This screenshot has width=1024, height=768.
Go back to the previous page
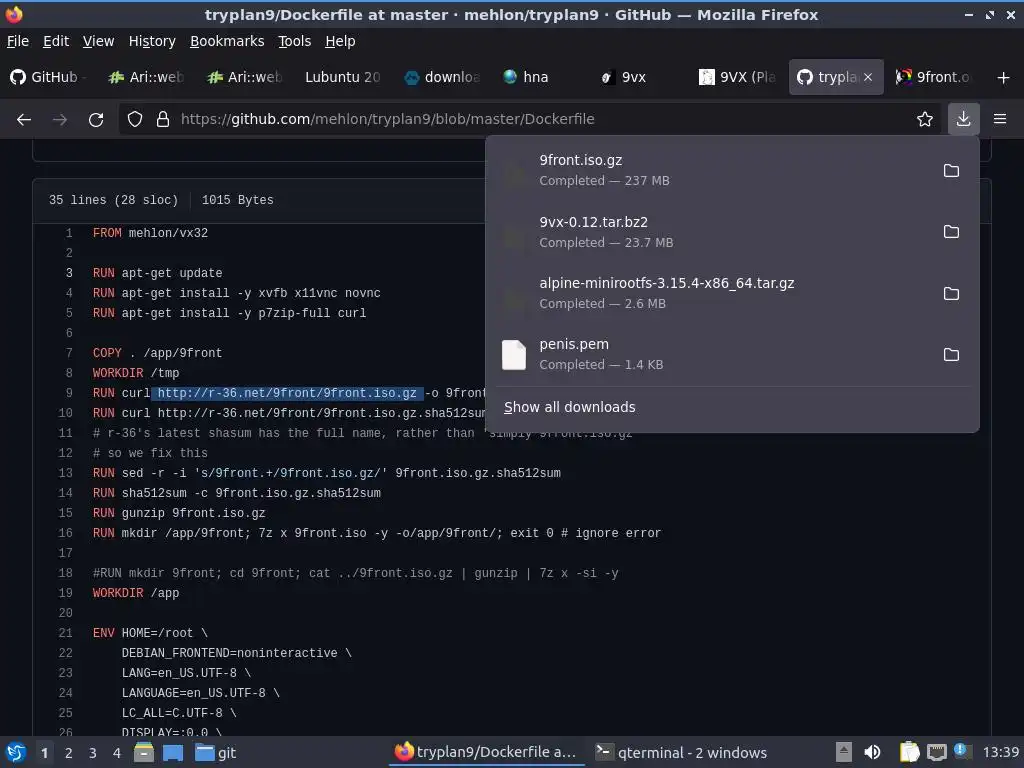pyautogui.click(x=24, y=119)
